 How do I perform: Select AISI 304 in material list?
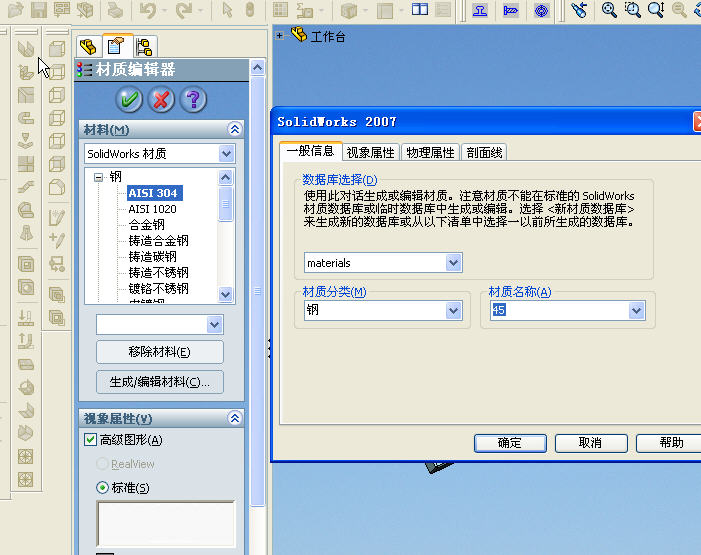coord(154,193)
